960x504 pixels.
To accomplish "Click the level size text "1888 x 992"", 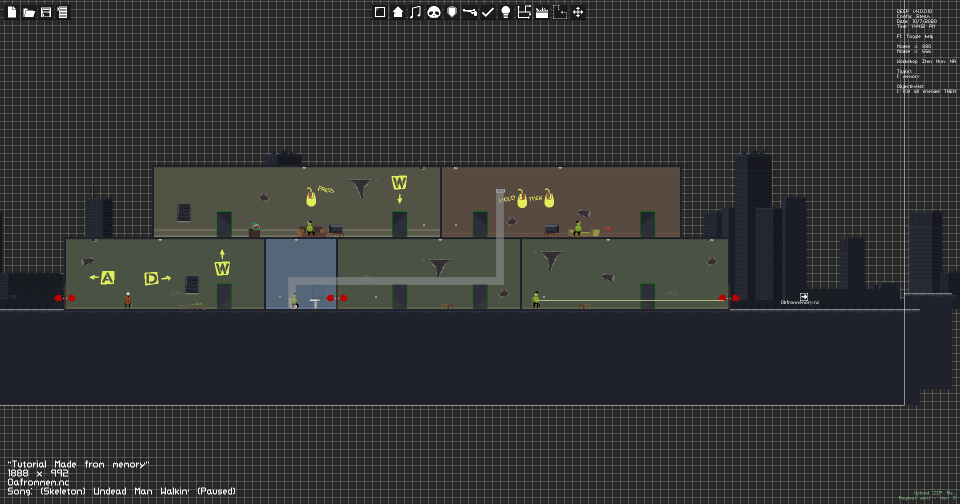I will point(38,473).
